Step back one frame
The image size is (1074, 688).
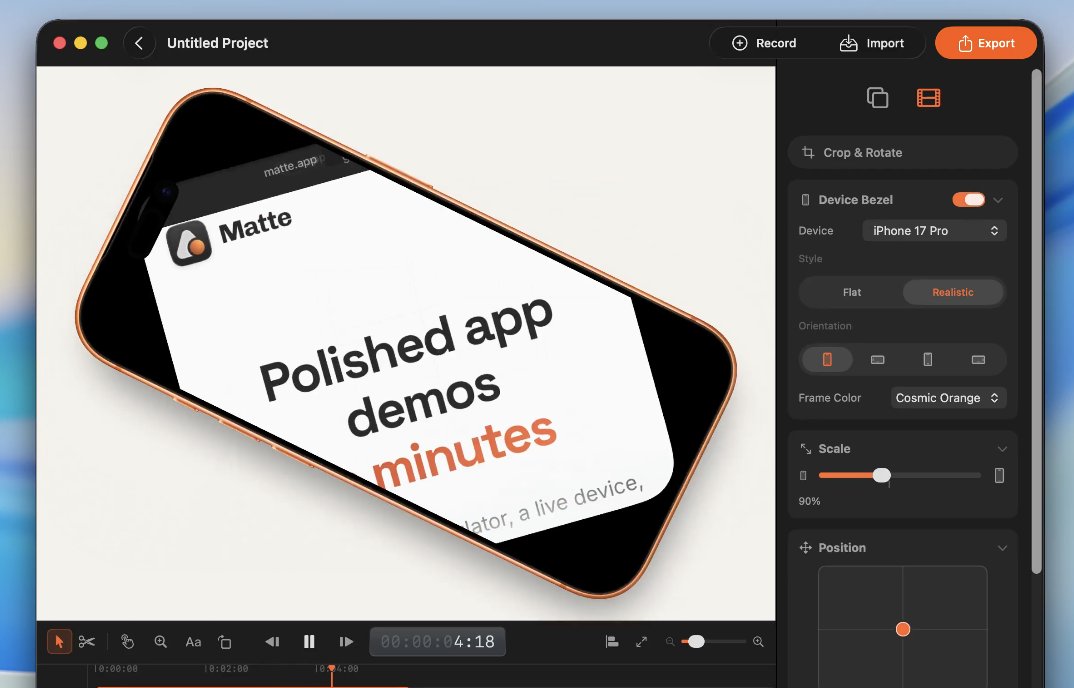tap(272, 641)
